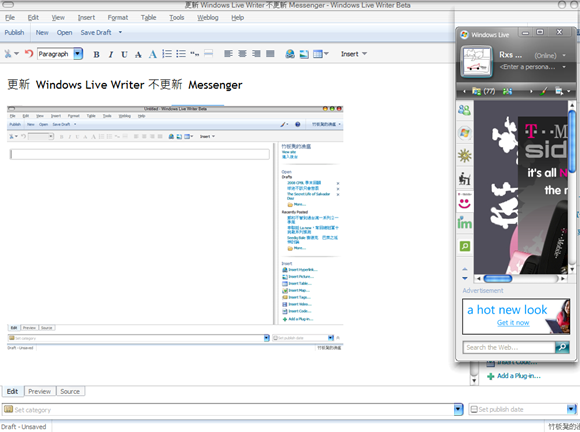Screen dimensions: 580x432
Task: Open the font color tool
Action: 152,54
